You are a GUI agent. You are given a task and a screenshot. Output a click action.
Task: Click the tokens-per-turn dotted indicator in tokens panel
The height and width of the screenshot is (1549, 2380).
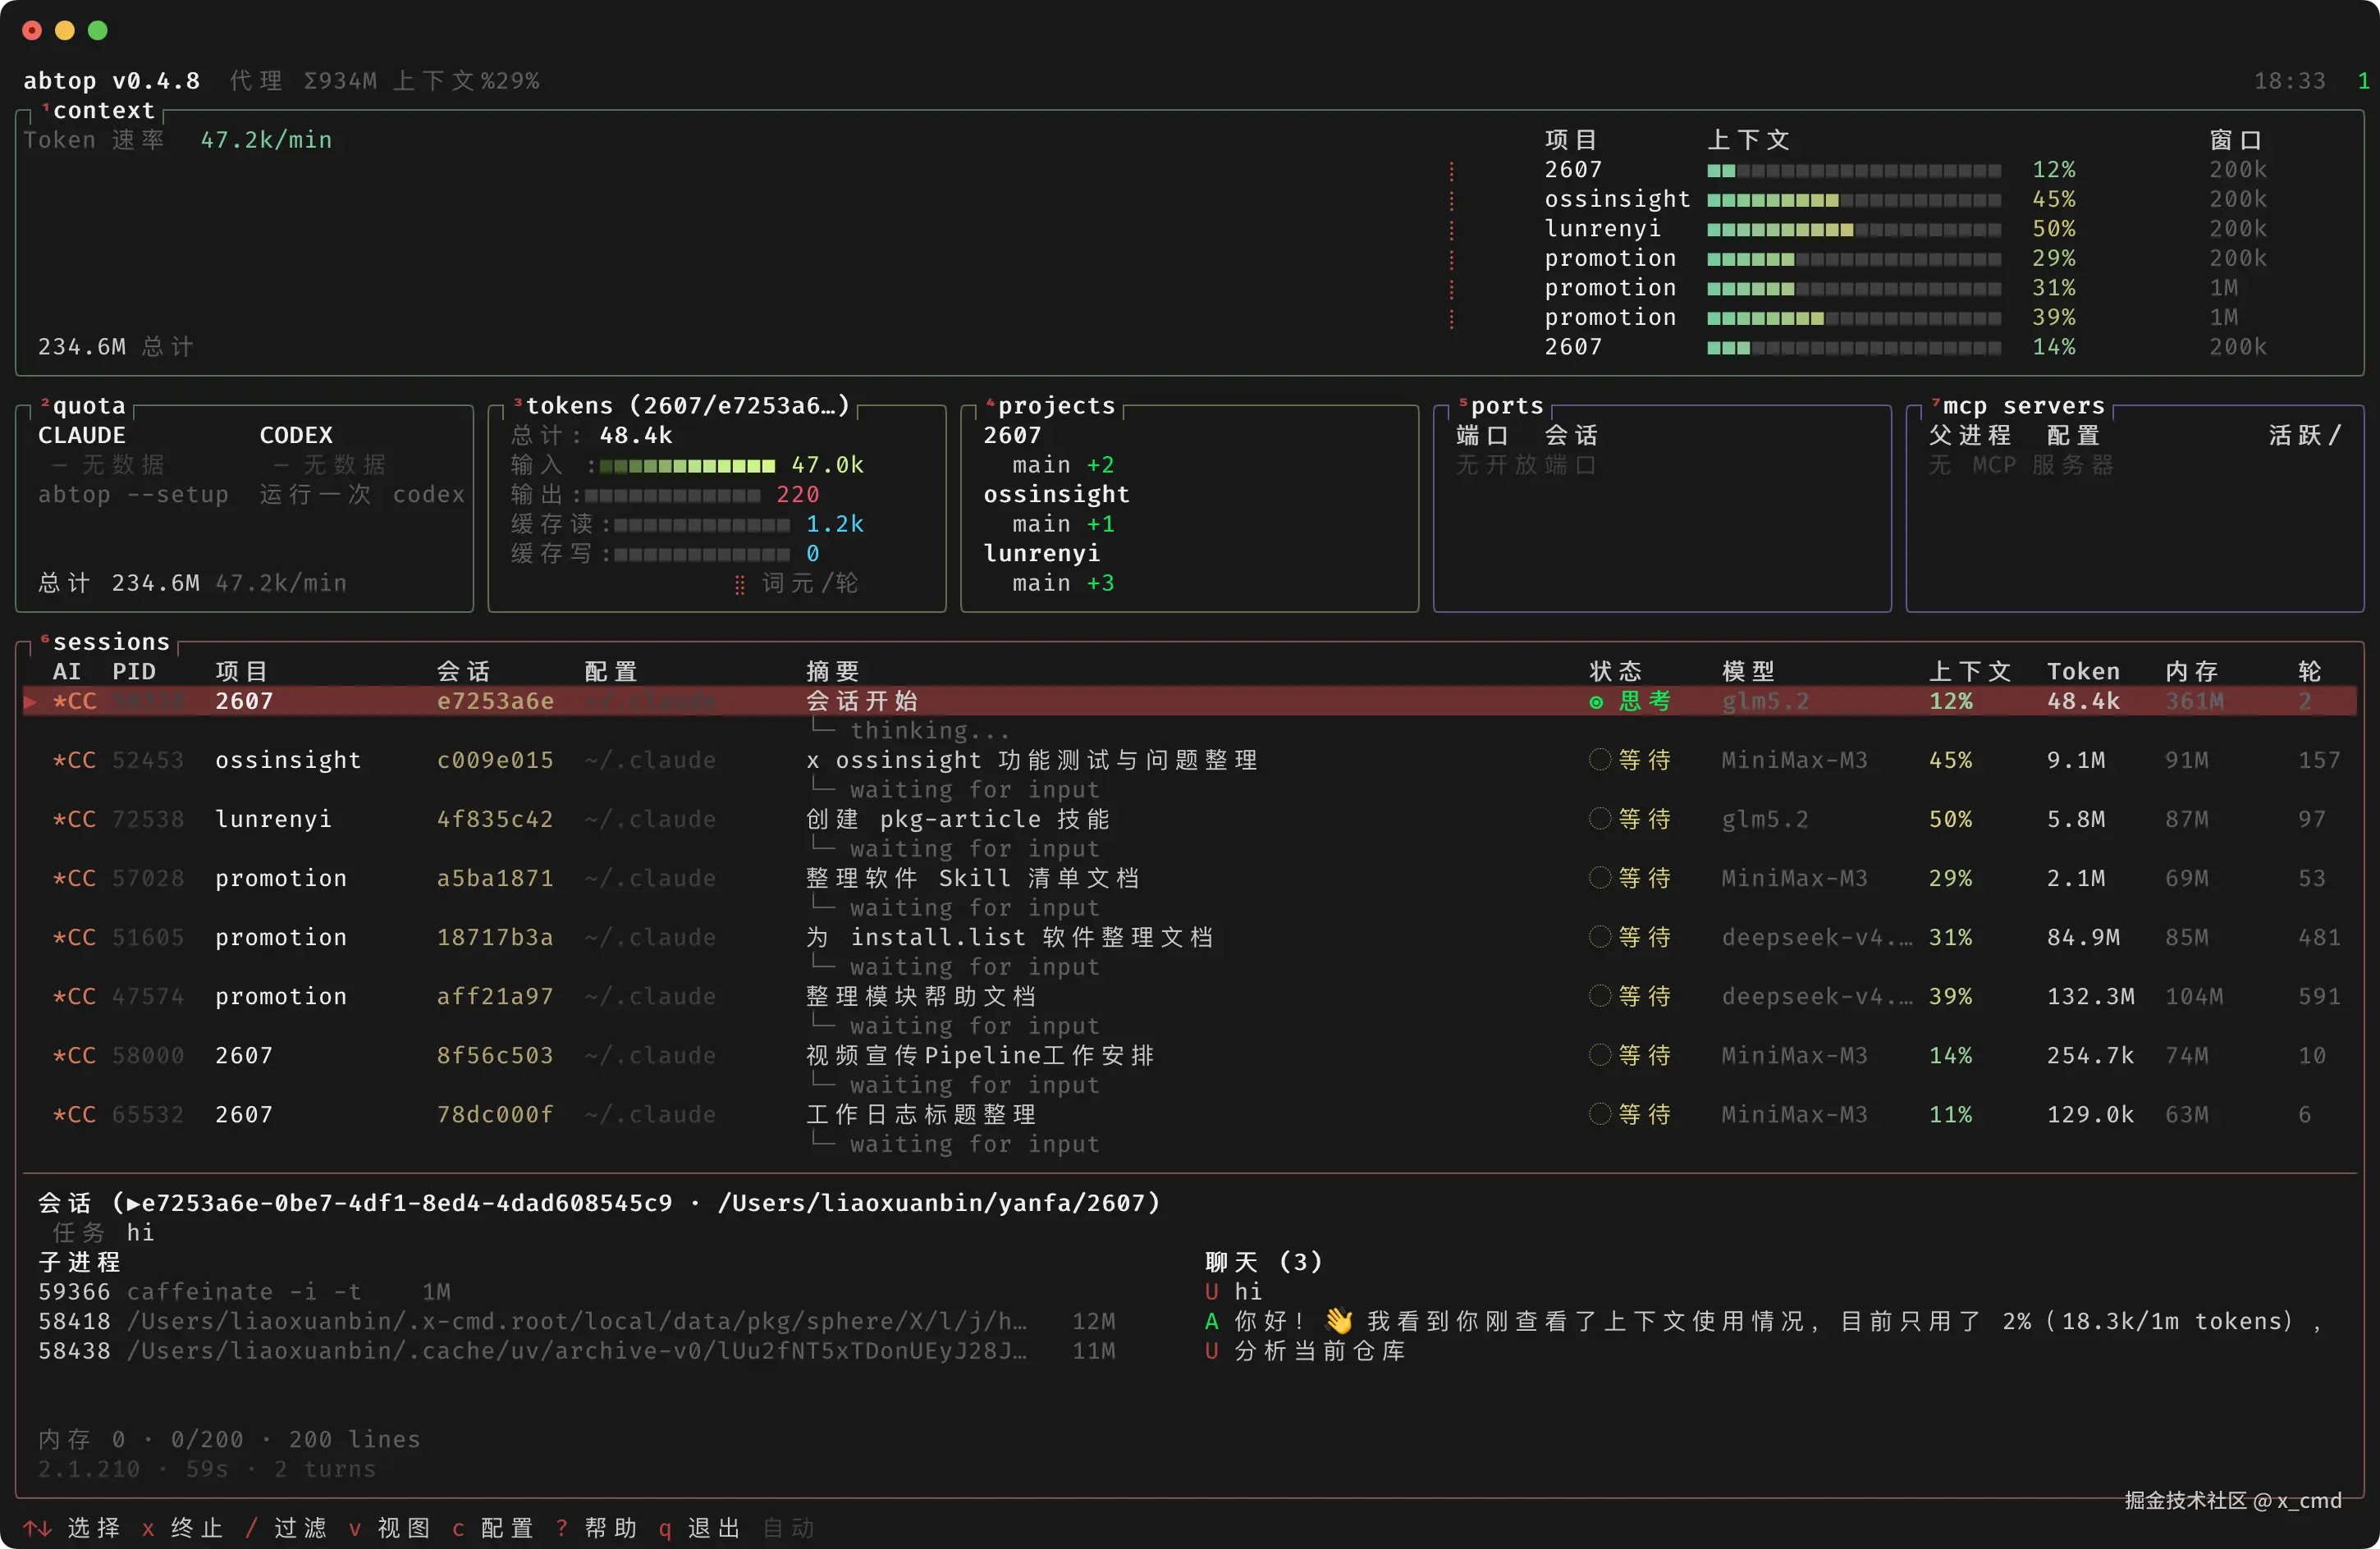click(739, 584)
